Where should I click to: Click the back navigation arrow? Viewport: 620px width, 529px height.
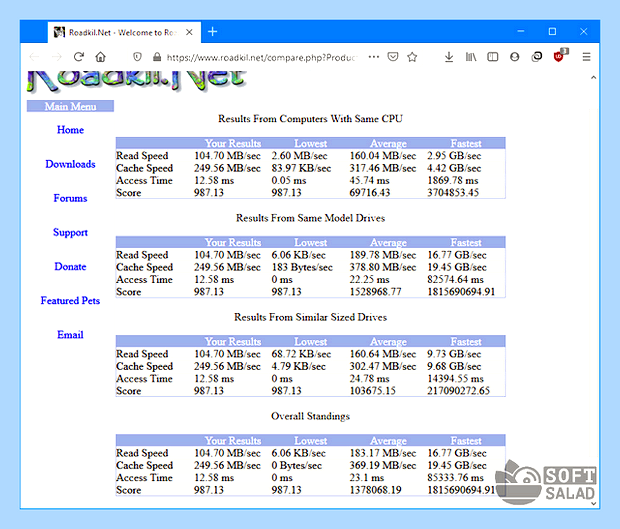click(x=34, y=57)
